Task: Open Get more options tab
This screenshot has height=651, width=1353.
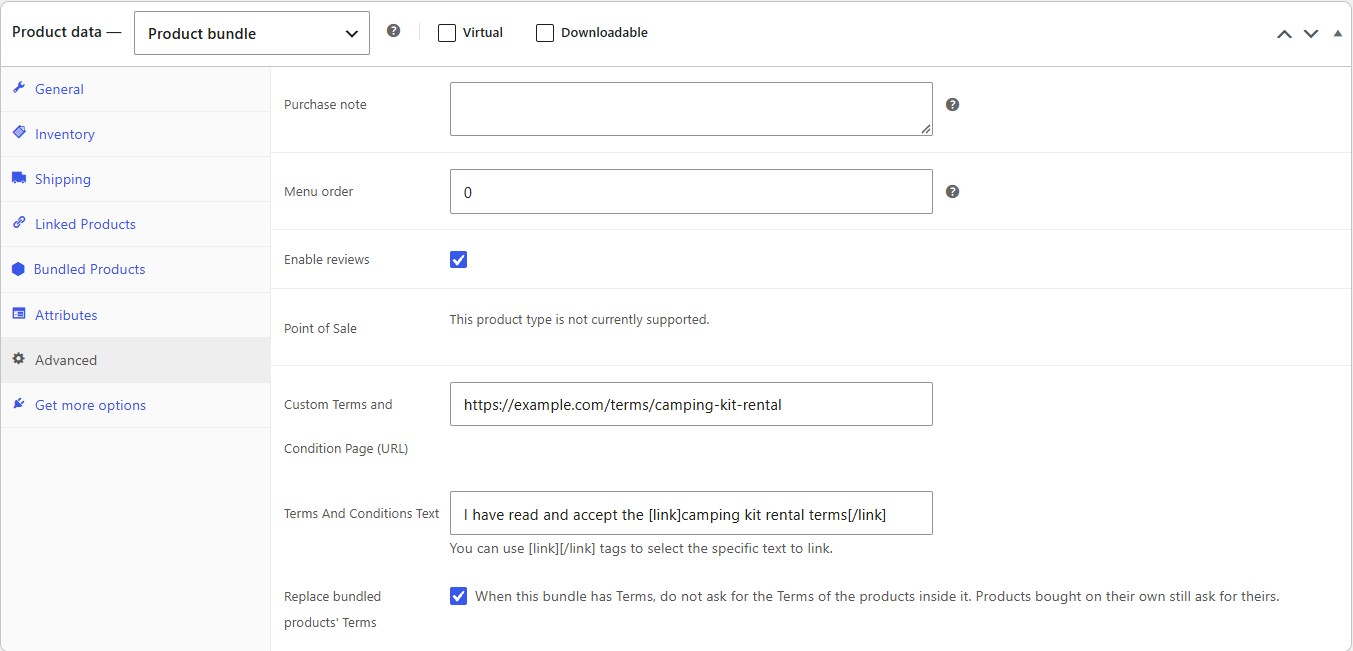Action: point(135,405)
